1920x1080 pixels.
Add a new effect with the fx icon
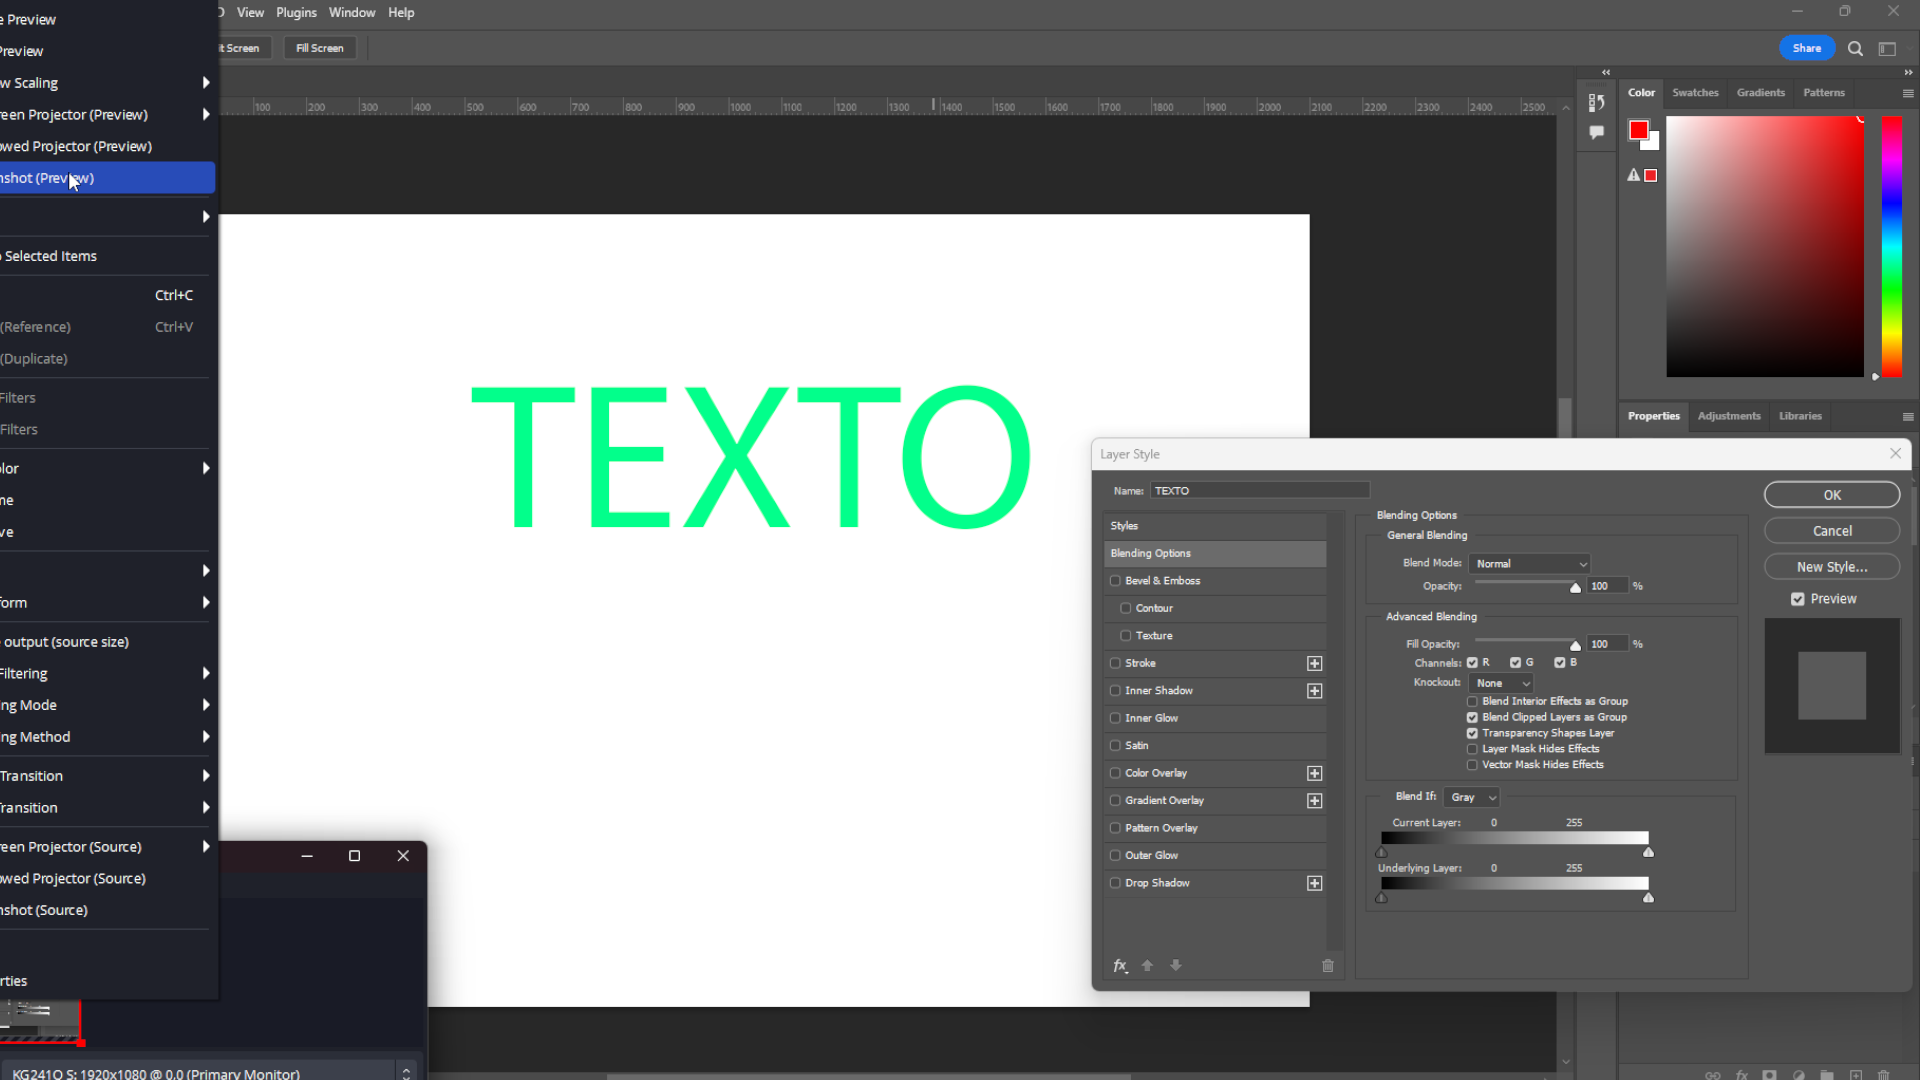click(x=1120, y=966)
